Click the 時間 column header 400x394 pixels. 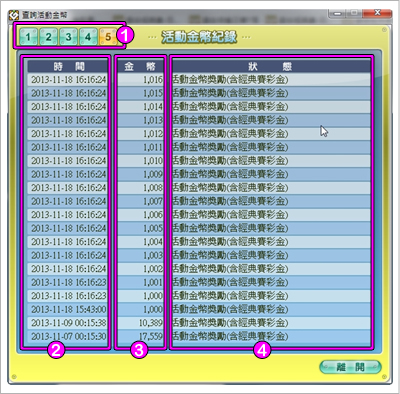pos(68,66)
